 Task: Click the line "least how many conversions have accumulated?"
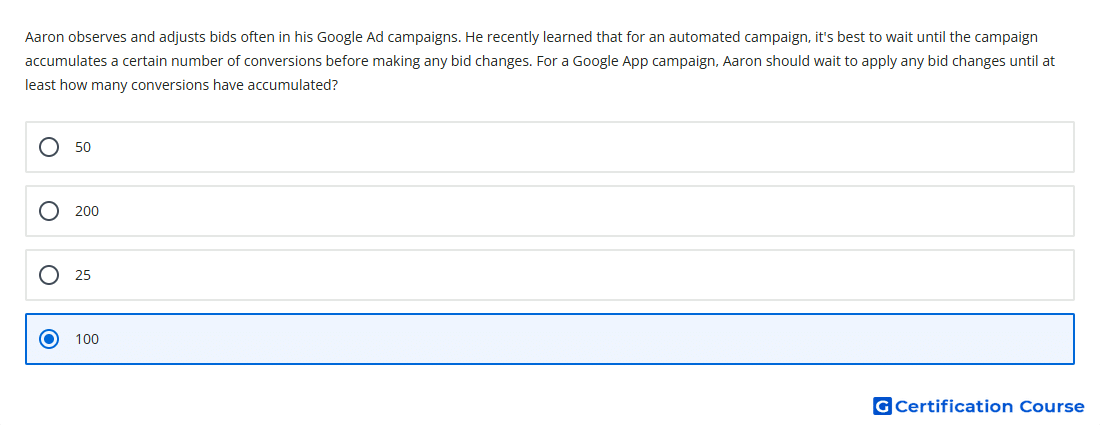pyautogui.click(x=182, y=85)
